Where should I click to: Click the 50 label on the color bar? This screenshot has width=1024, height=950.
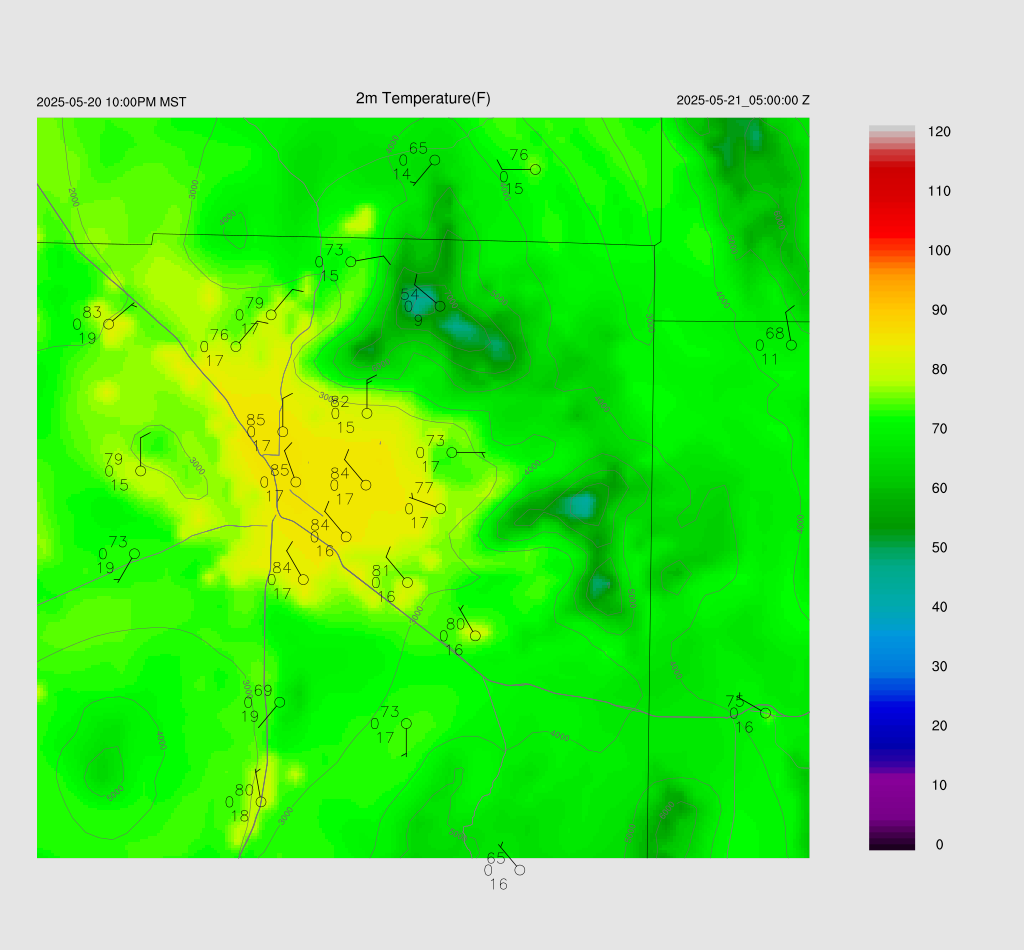pos(939,548)
